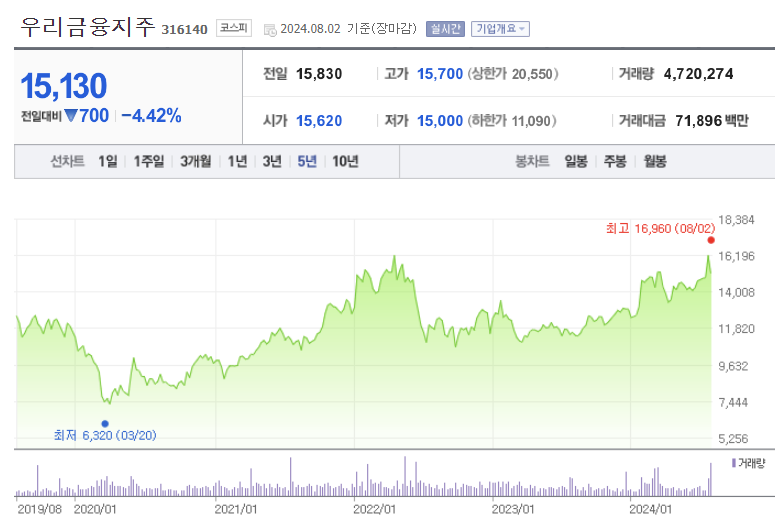
Task: Click the 2021/01 x-axis label
Action: pyautogui.click(x=236, y=509)
